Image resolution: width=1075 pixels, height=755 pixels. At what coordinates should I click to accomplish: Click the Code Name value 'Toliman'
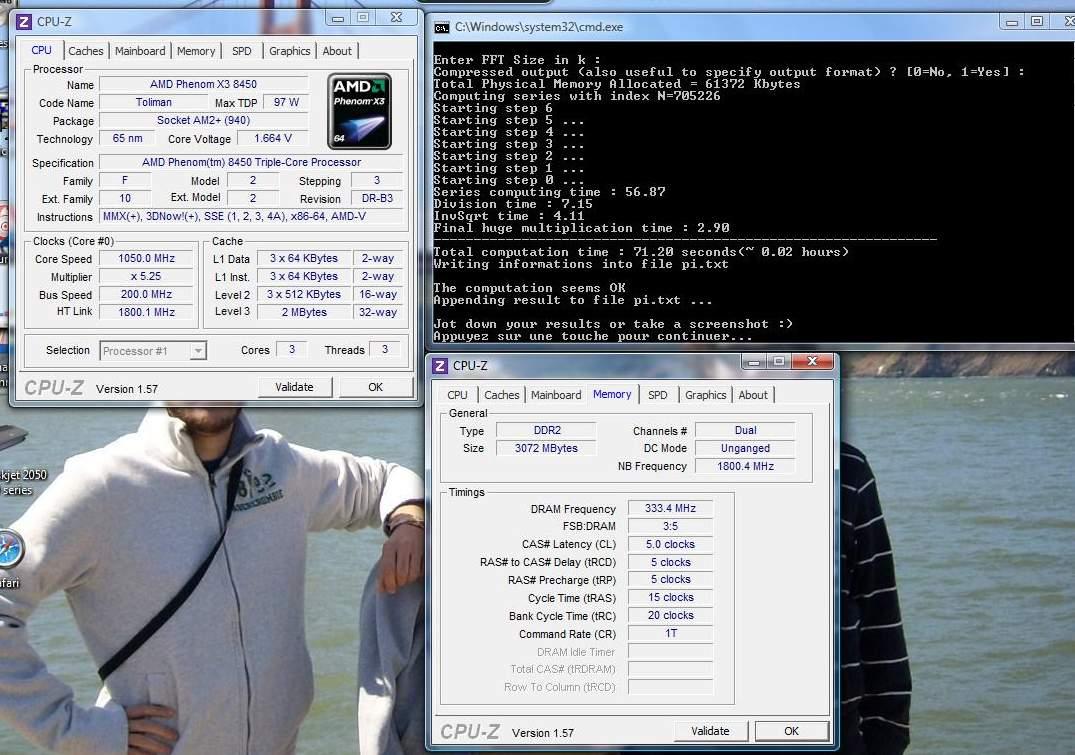[x=154, y=102]
